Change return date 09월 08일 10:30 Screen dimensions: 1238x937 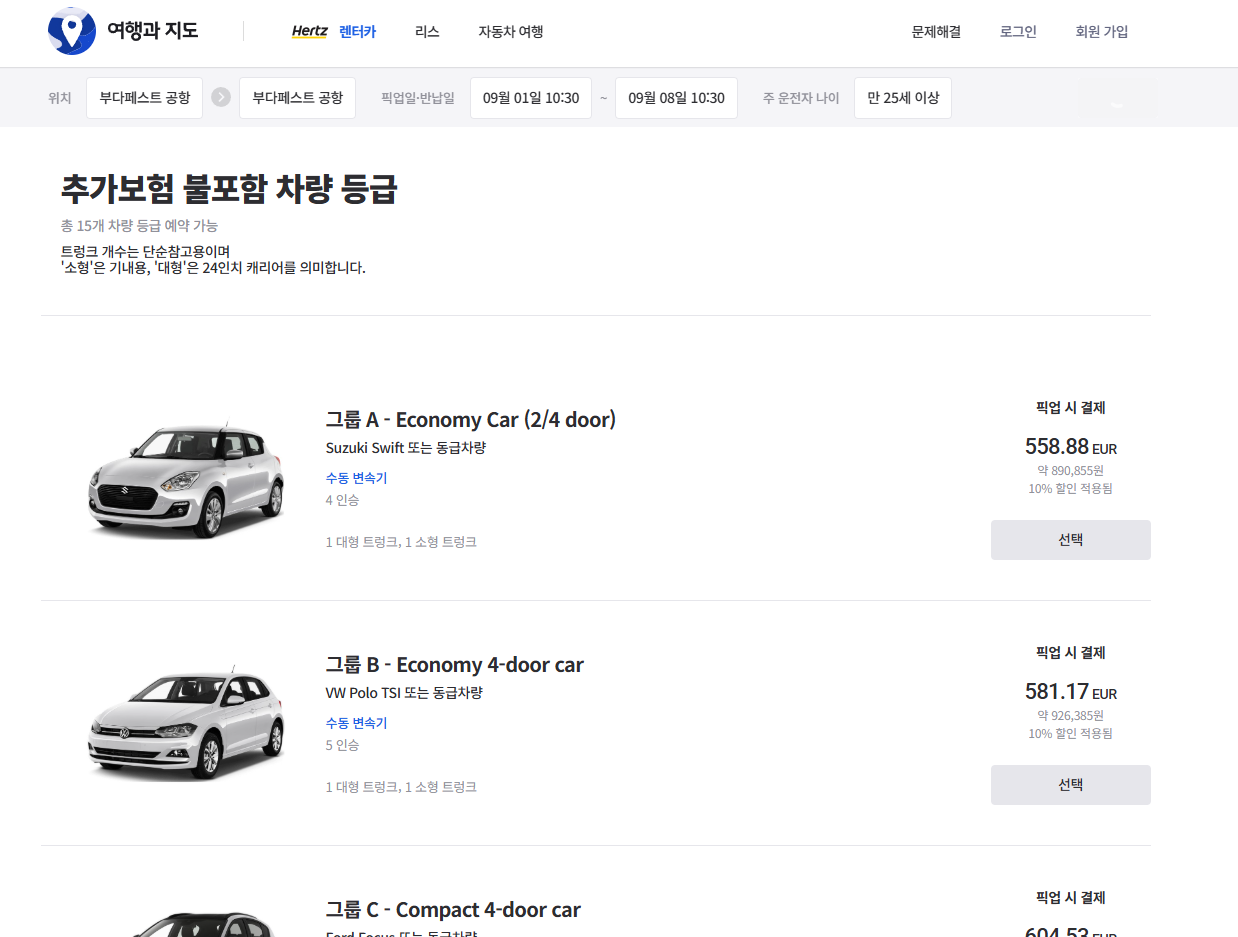(676, 98)
